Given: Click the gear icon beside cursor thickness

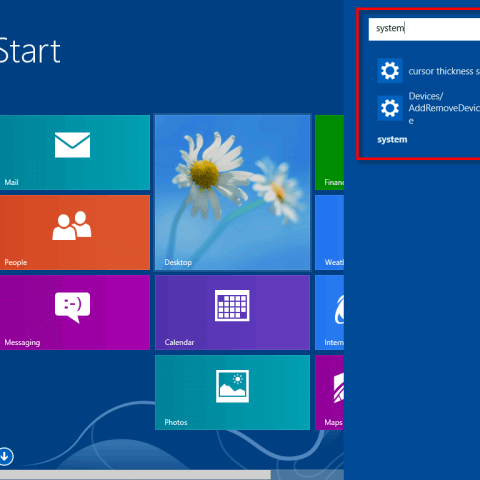Looking at the screenshot, I should click(390, 71).
